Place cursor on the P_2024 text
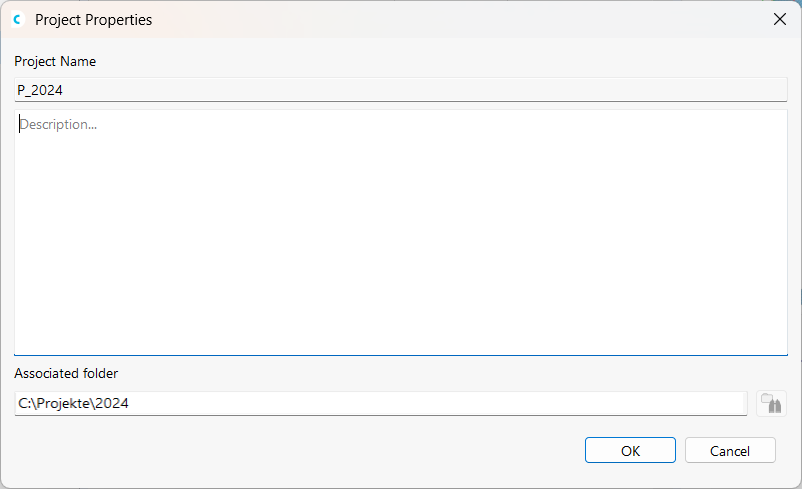The height and width of the screenshot is (489, 802). pos(40,89)
